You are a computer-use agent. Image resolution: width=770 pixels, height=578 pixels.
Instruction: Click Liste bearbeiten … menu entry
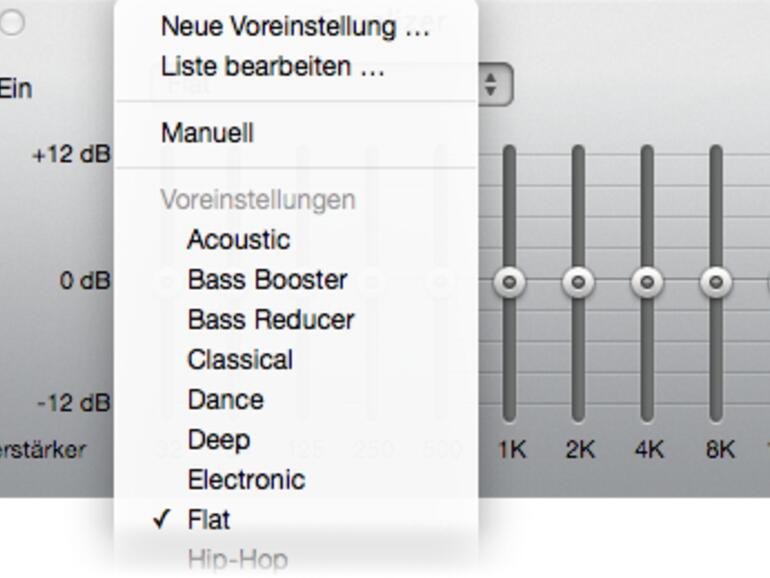pos(272,68)
